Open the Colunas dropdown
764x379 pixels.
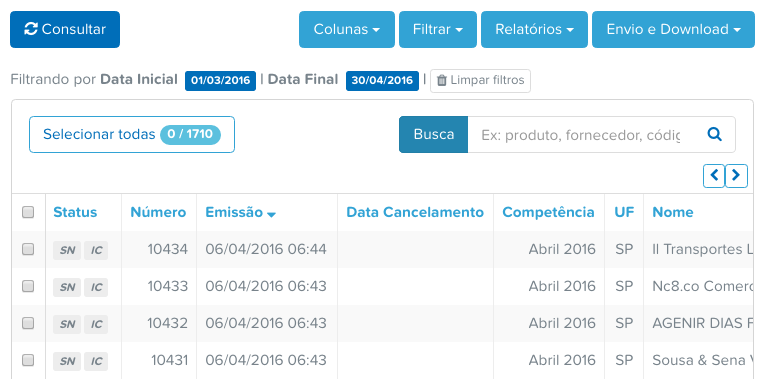[346, 29]
